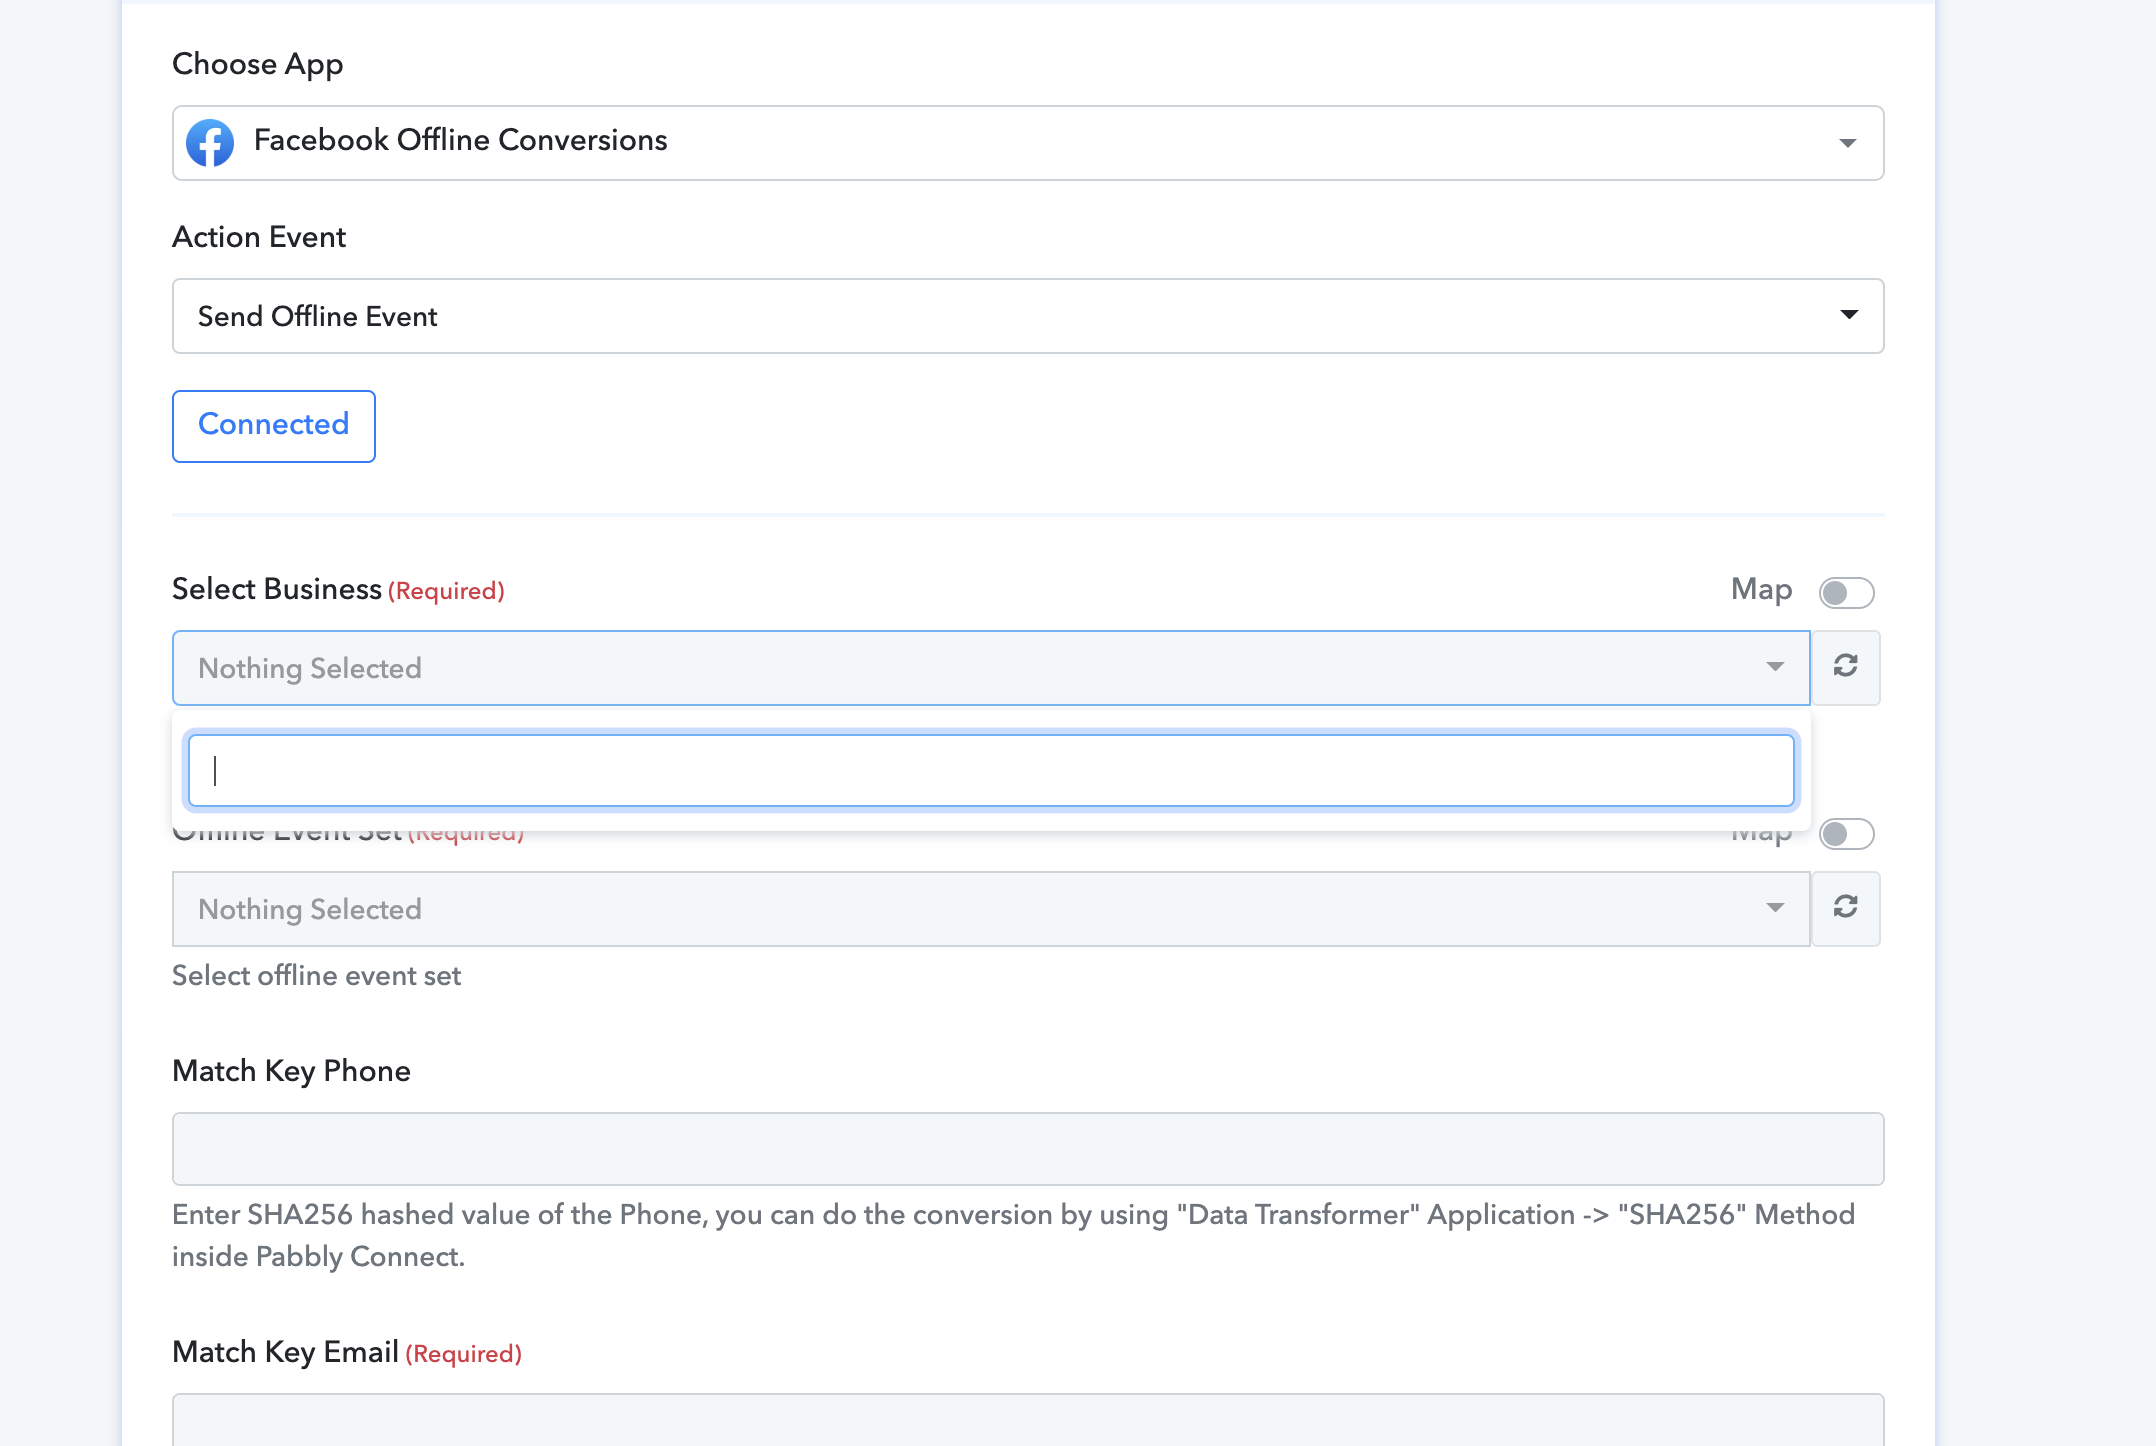This screenshot has width=2156, height=1446.
Task: Click the Connected button
Action: (274, 426)
